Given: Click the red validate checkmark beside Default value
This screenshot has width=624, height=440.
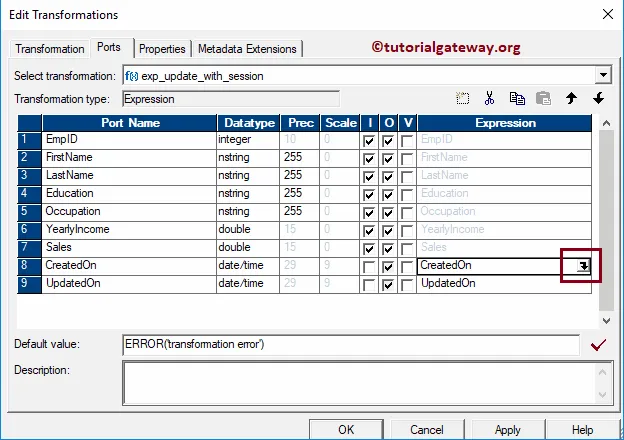Looking at the screenshot, I should (x=598, y=345).
